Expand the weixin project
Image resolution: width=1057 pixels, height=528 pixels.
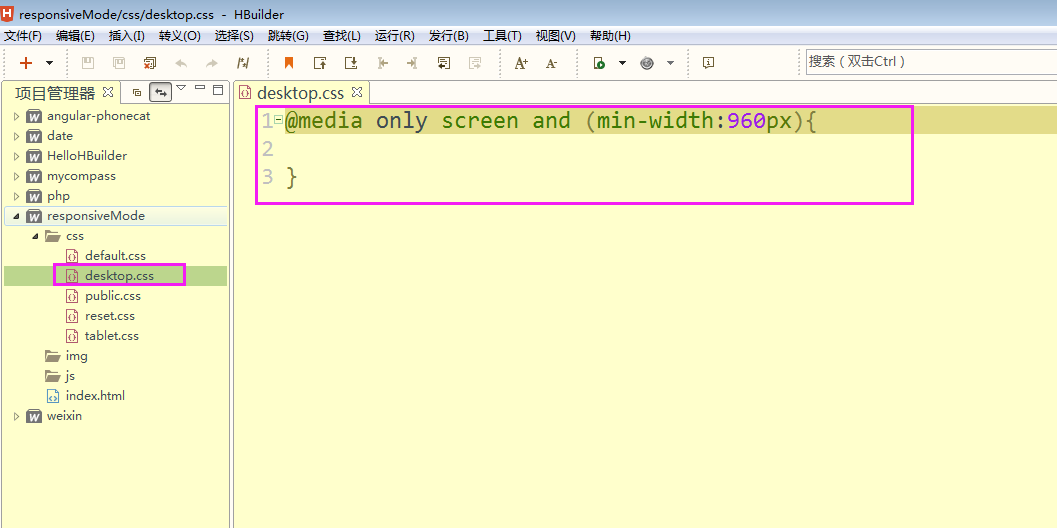17,416
